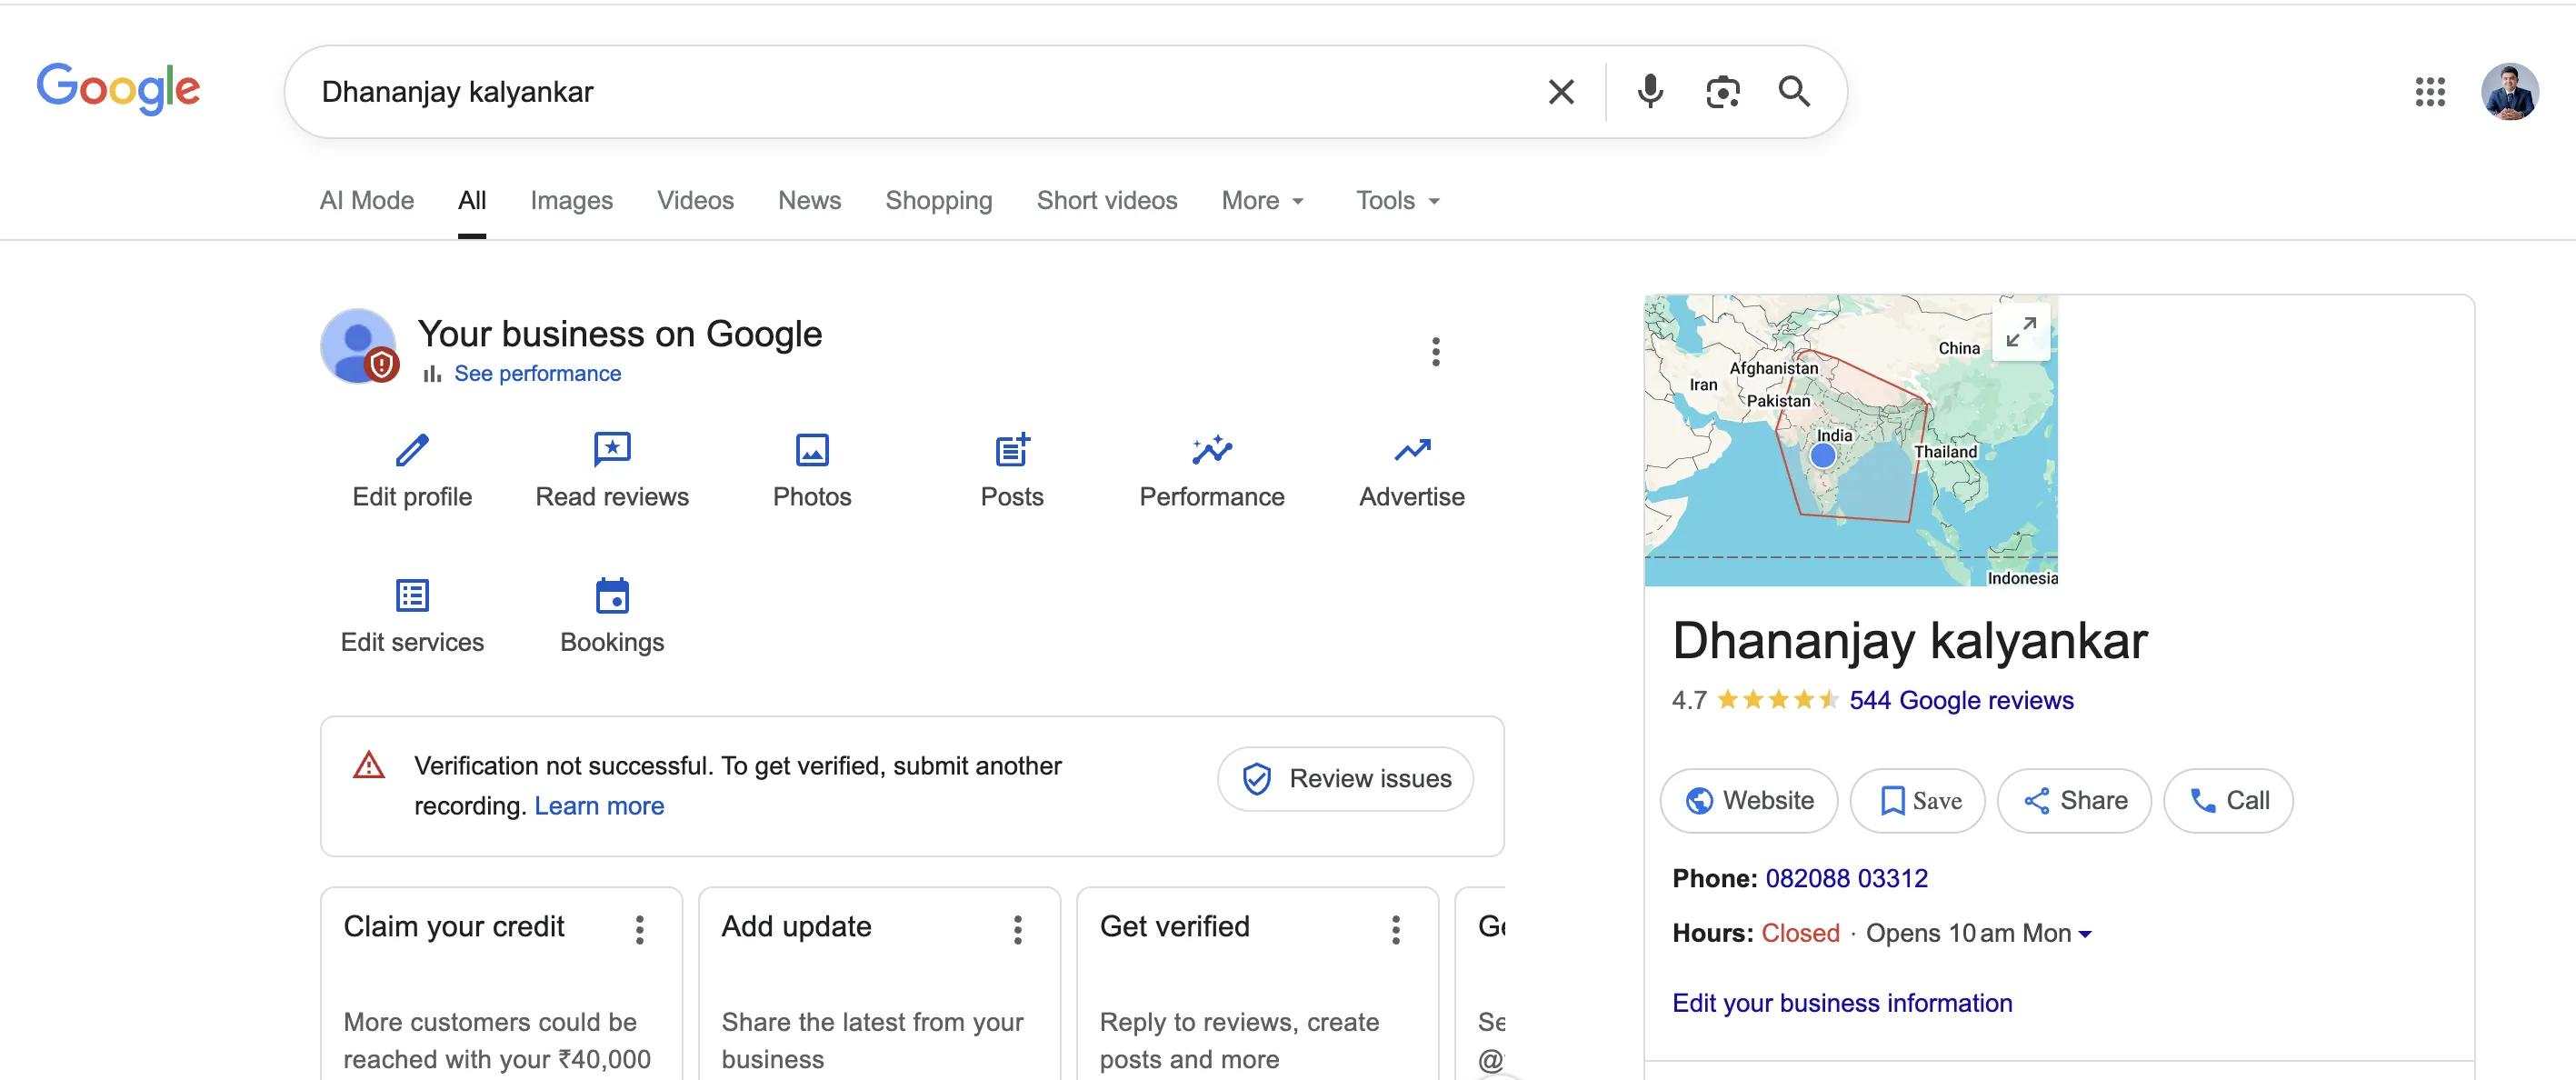Click into the search input field
Viewport: 2576px width, 1080px height.
[x=900, y=91]
